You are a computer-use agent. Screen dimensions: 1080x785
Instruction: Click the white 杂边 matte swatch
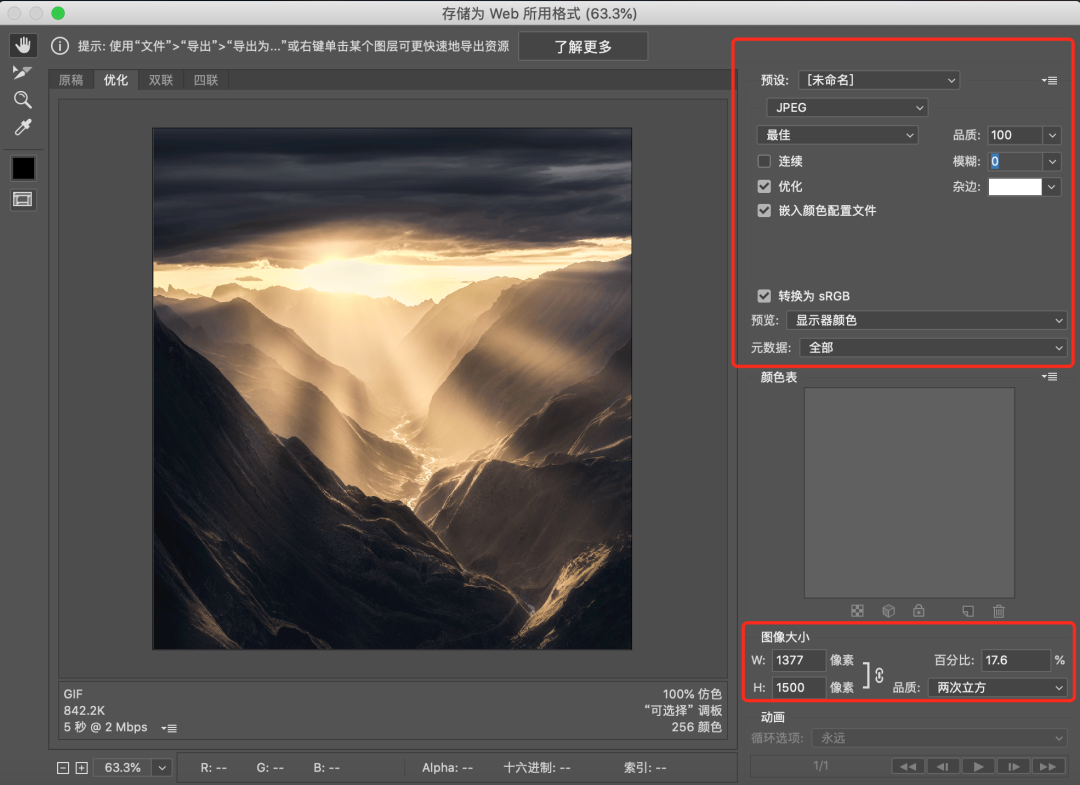pyautogui.click(x=1015, y=187)
